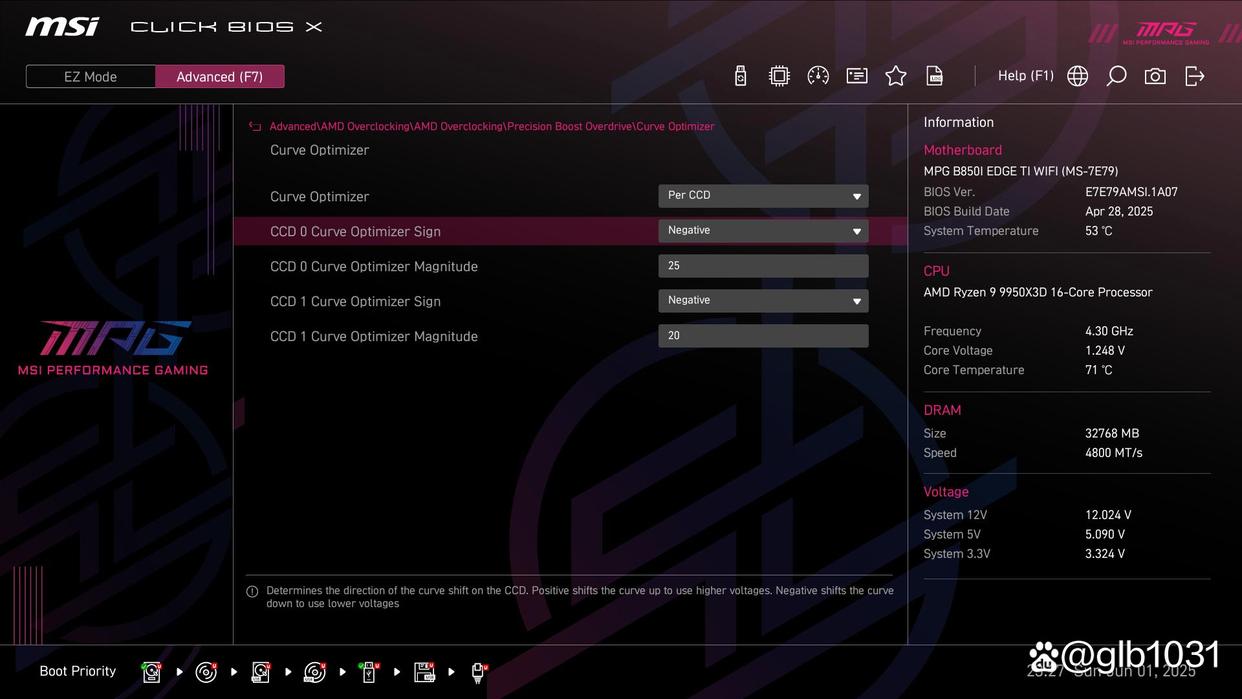
Task: Click "AMD Ryzen 9 9950X3D 16-Core Processor" text
Action: (x=1038, y=293)
